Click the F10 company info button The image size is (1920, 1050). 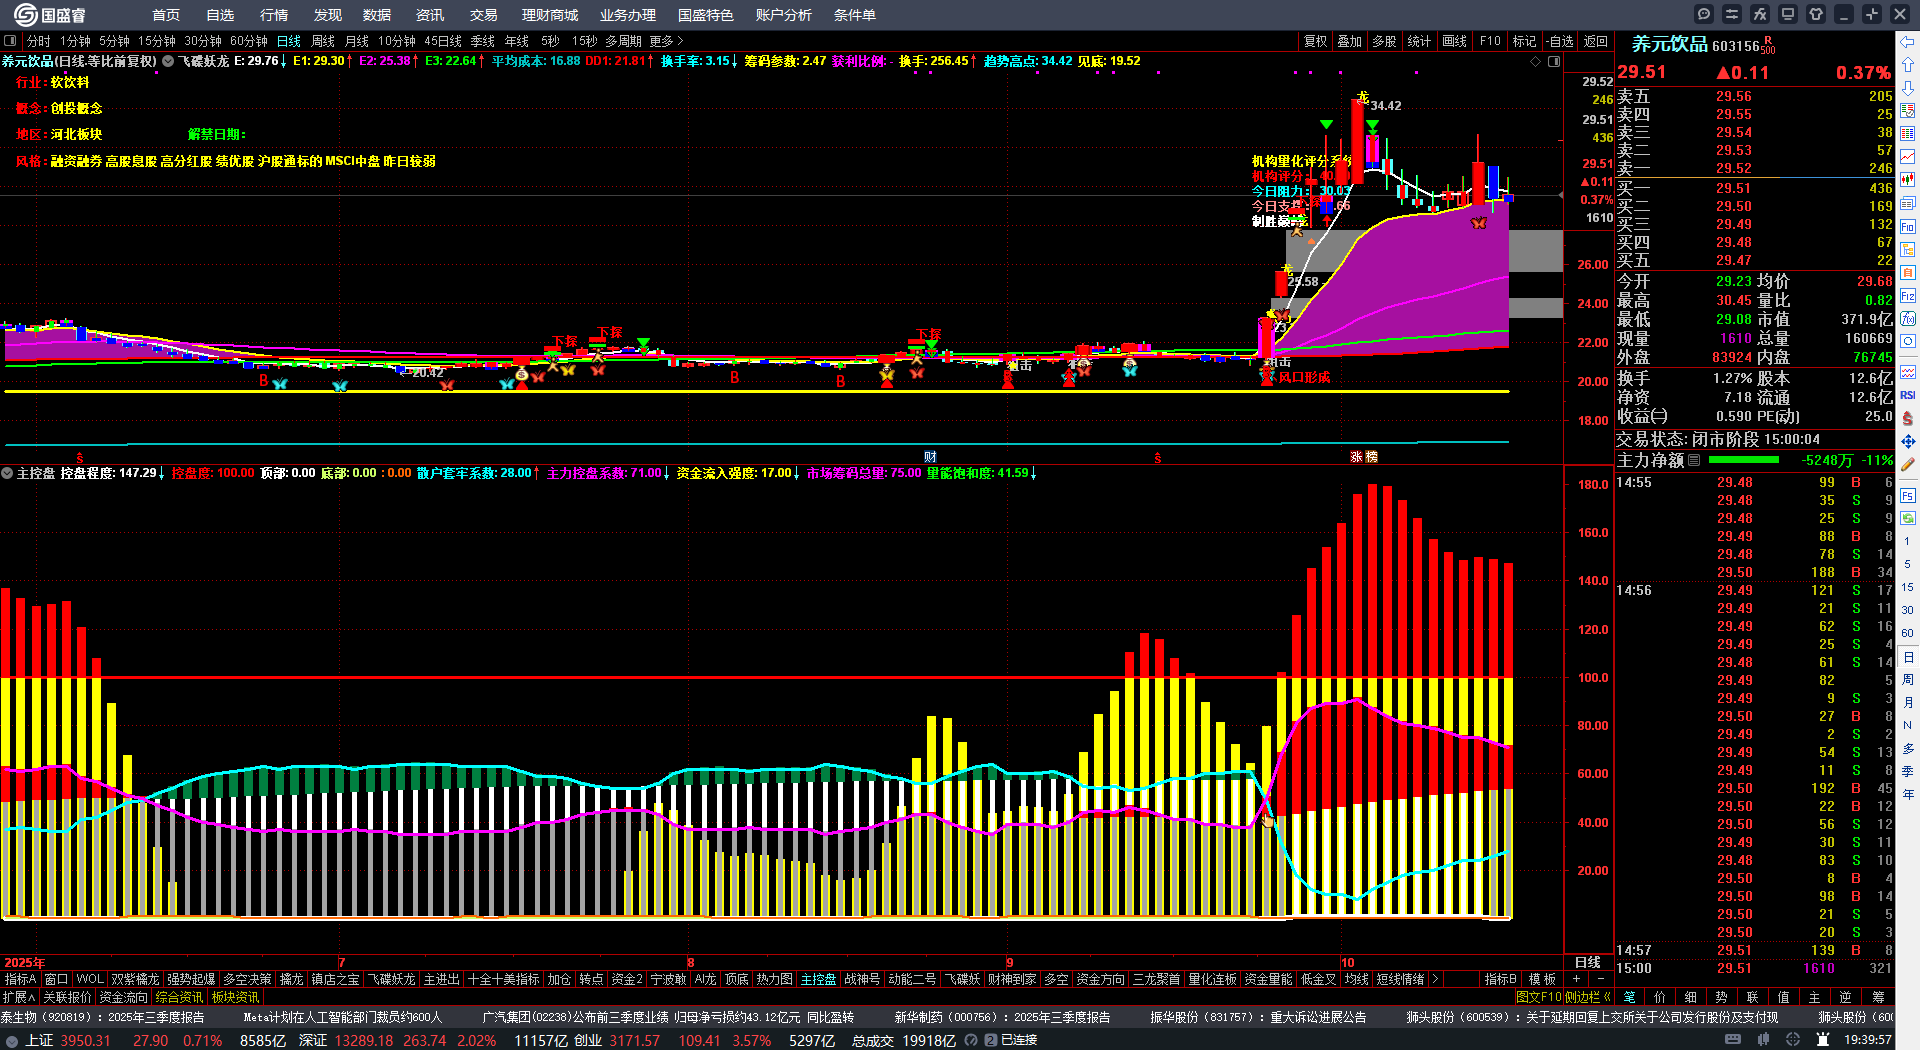click(1490, 41)
